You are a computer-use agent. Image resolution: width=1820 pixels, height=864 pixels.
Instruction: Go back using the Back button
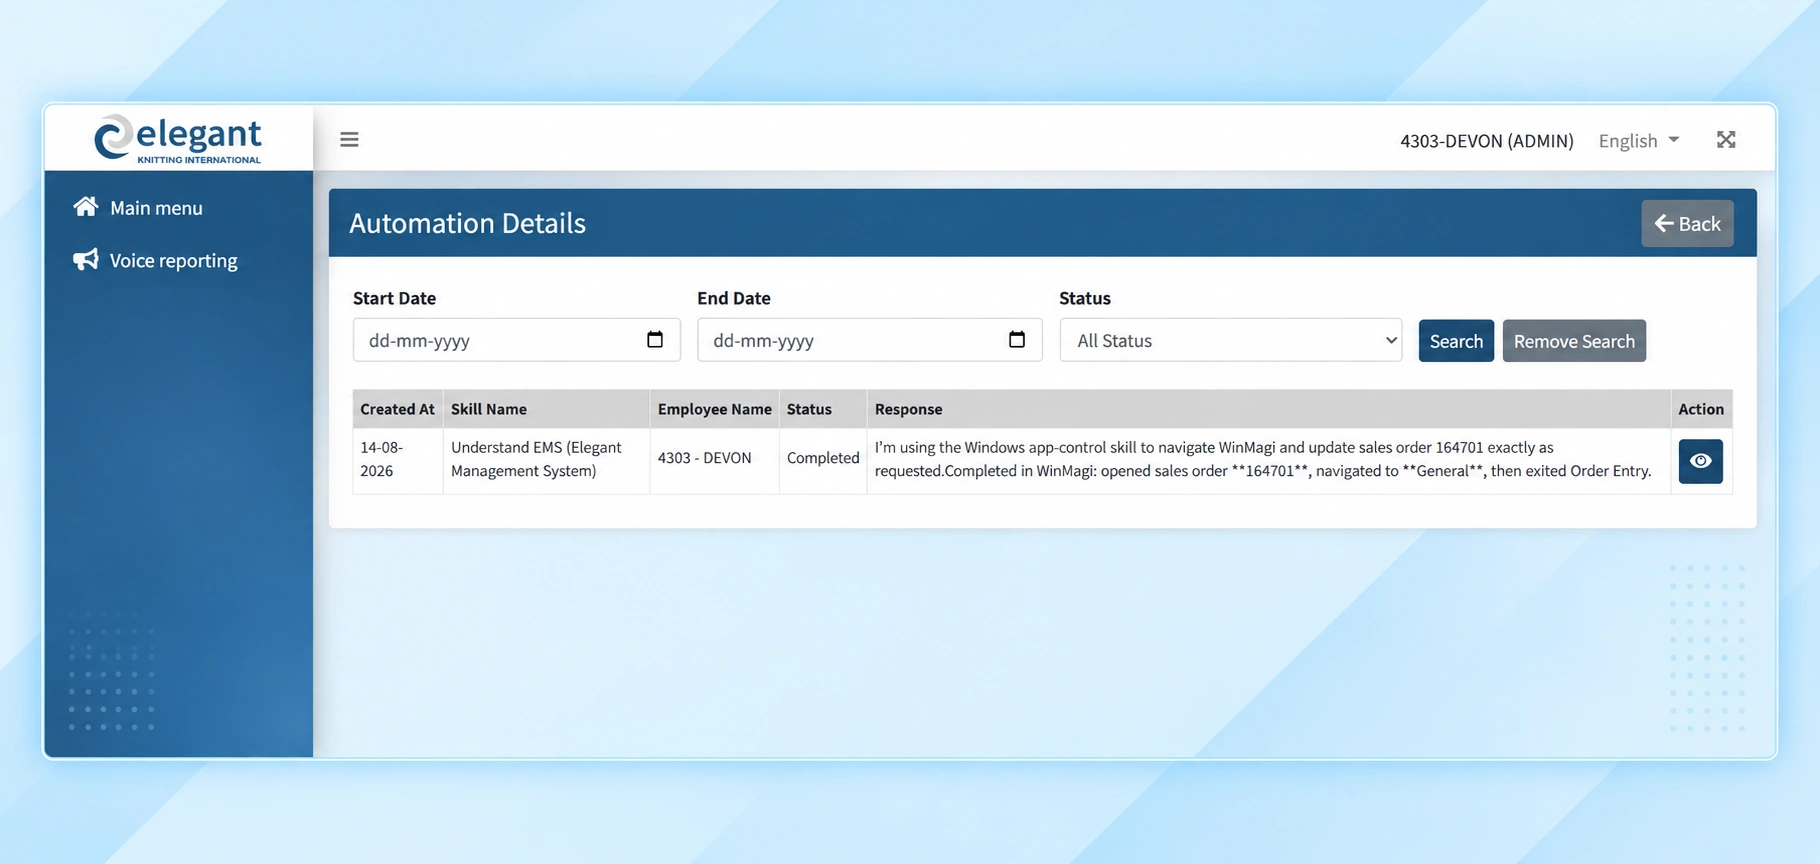click(1687, 224)
